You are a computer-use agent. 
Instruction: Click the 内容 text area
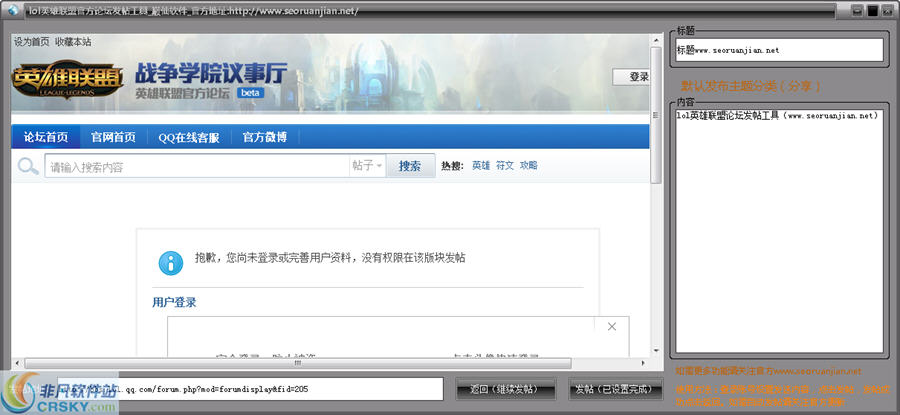(x=779, y=231)
